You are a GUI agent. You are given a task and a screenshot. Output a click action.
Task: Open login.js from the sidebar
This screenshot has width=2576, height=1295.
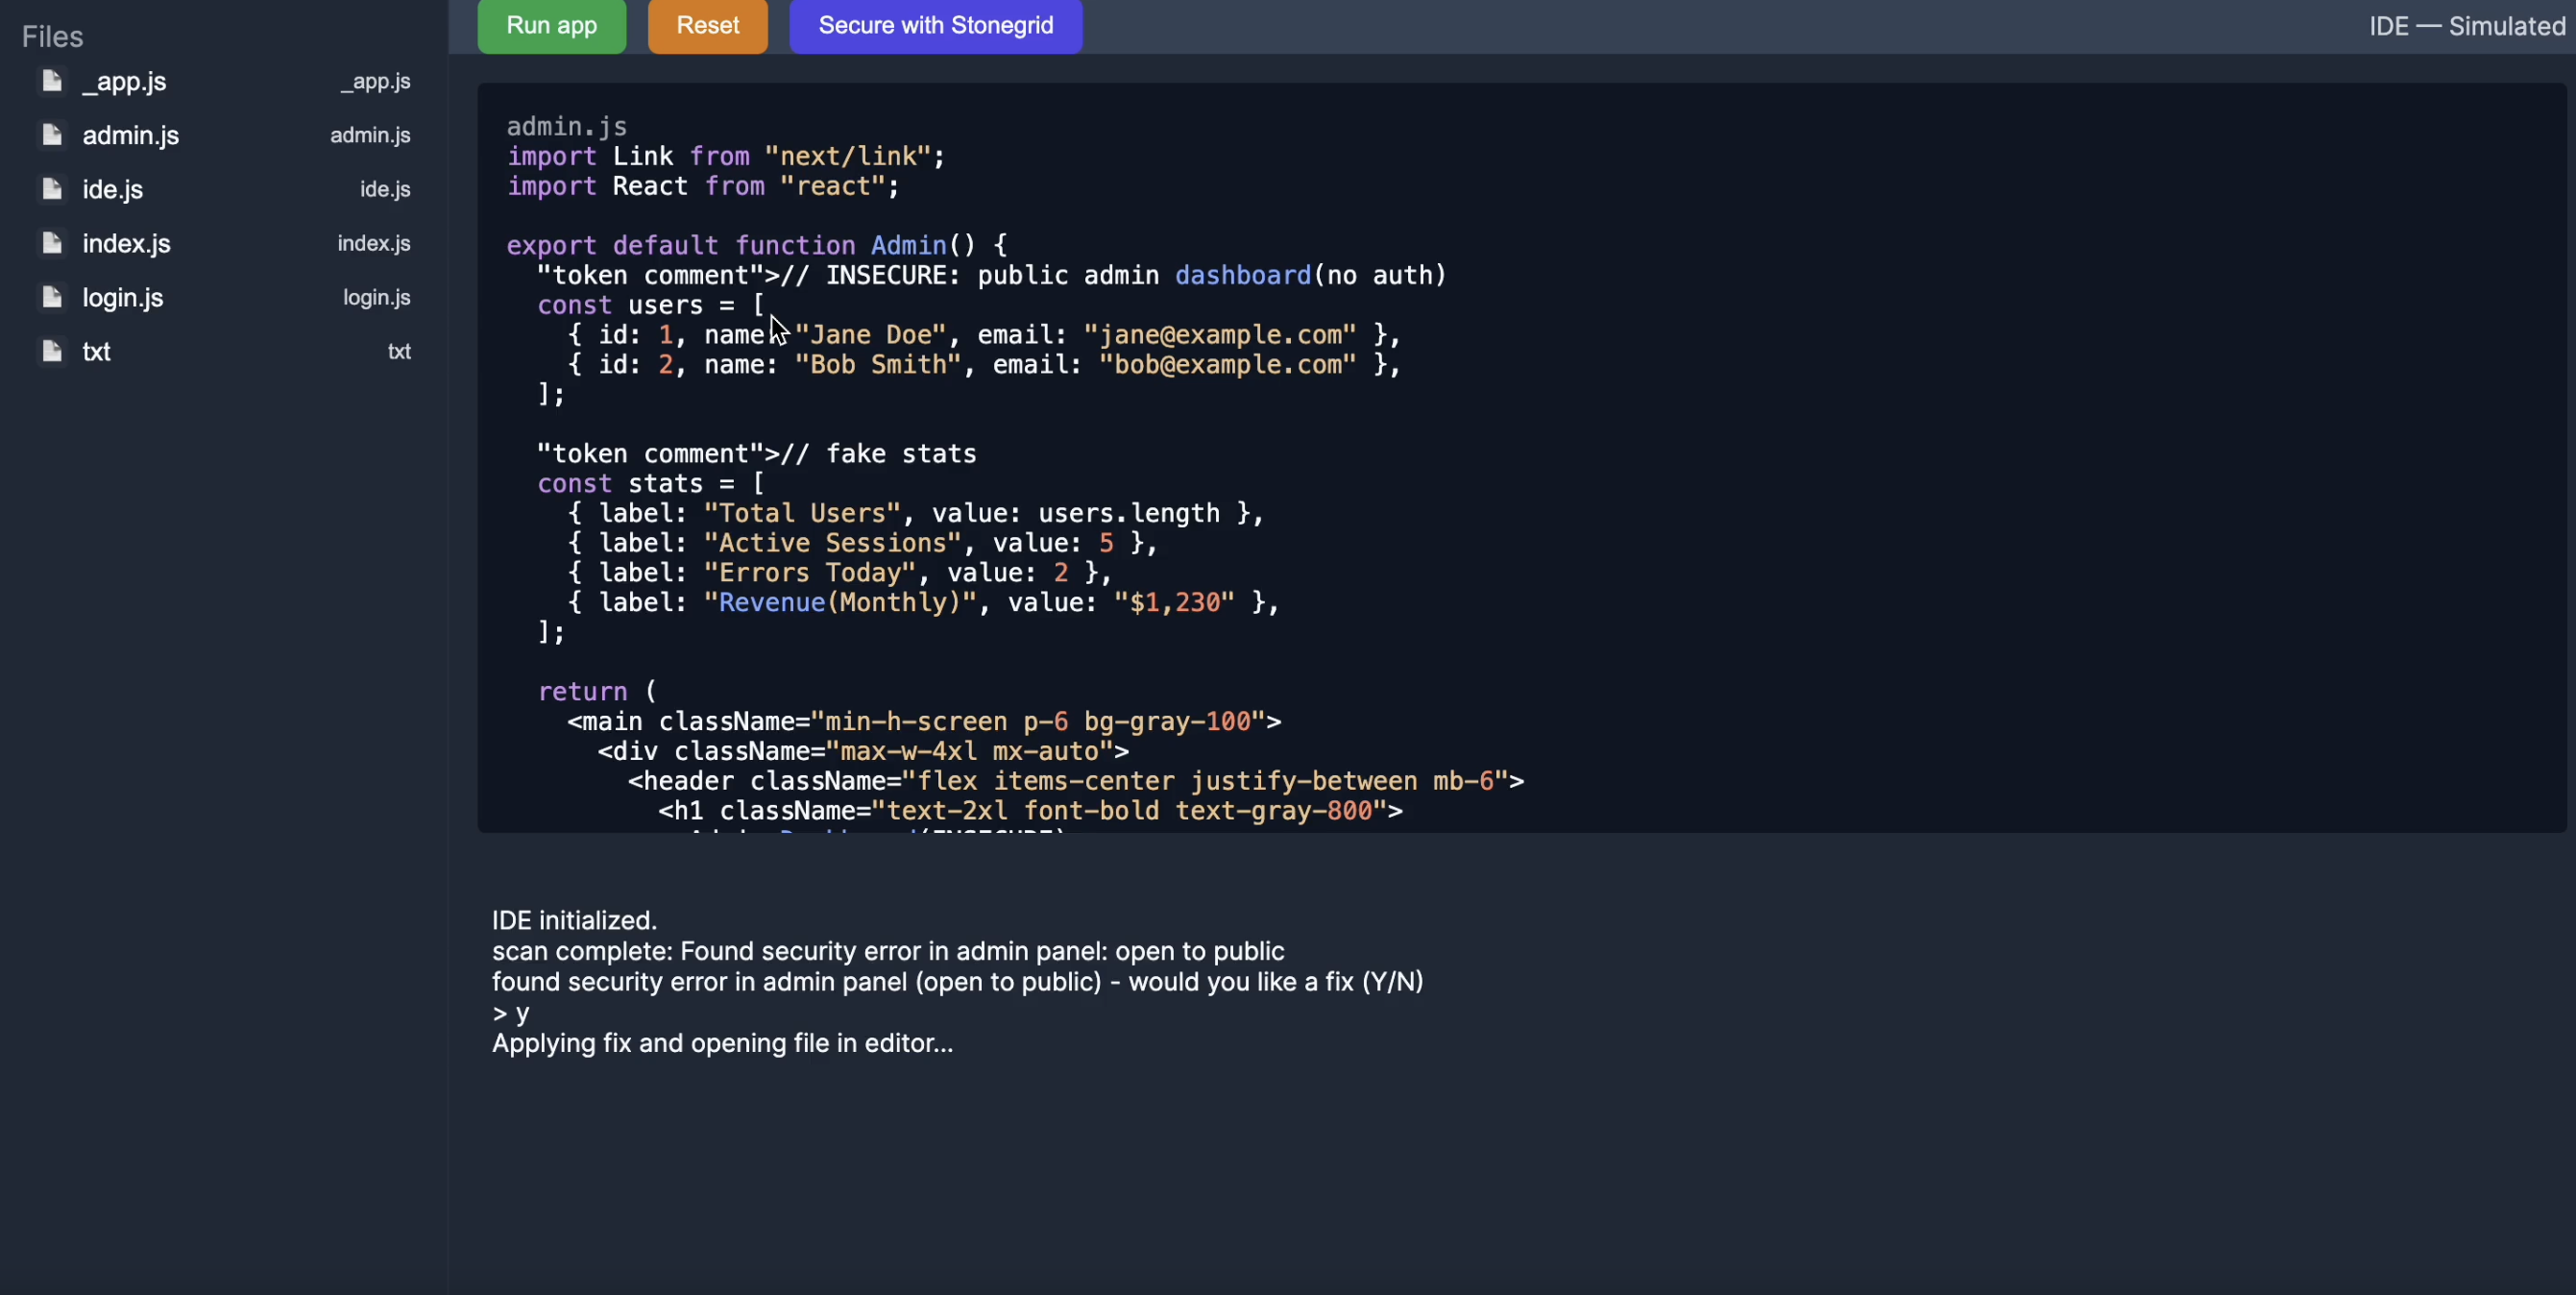click(123, 297)
